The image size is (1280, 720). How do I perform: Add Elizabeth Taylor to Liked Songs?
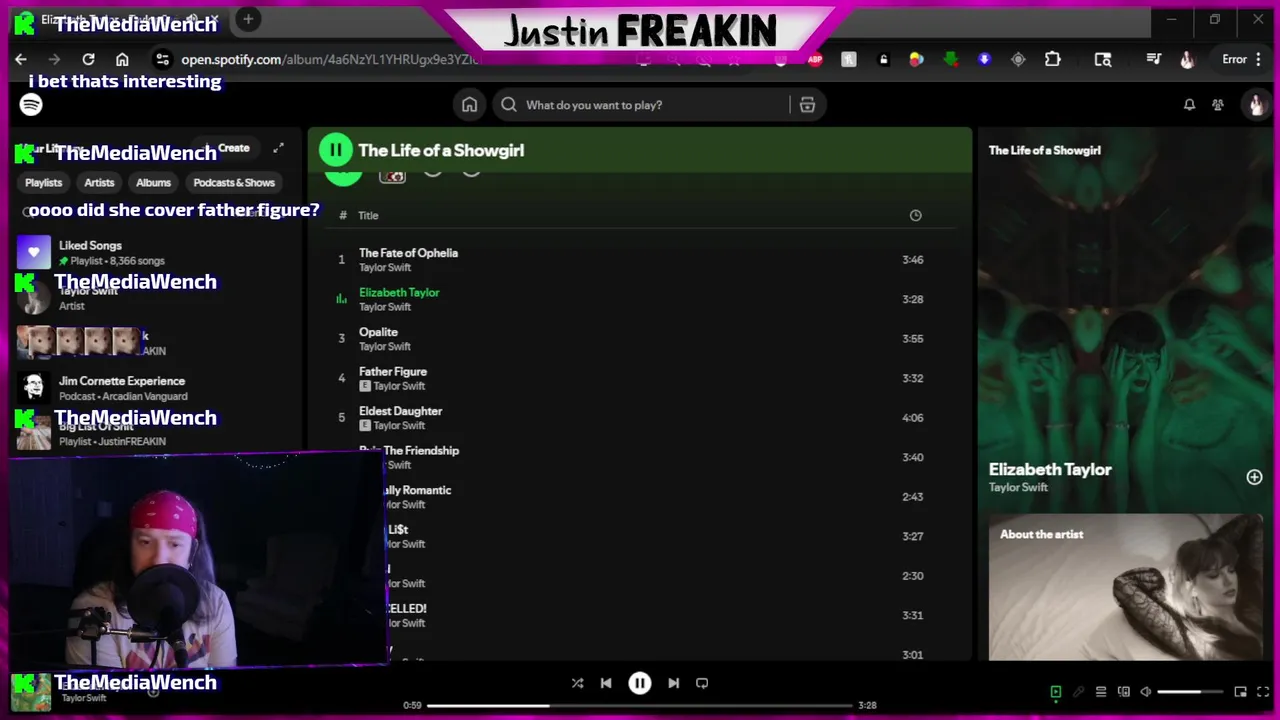pos(1254,477)
